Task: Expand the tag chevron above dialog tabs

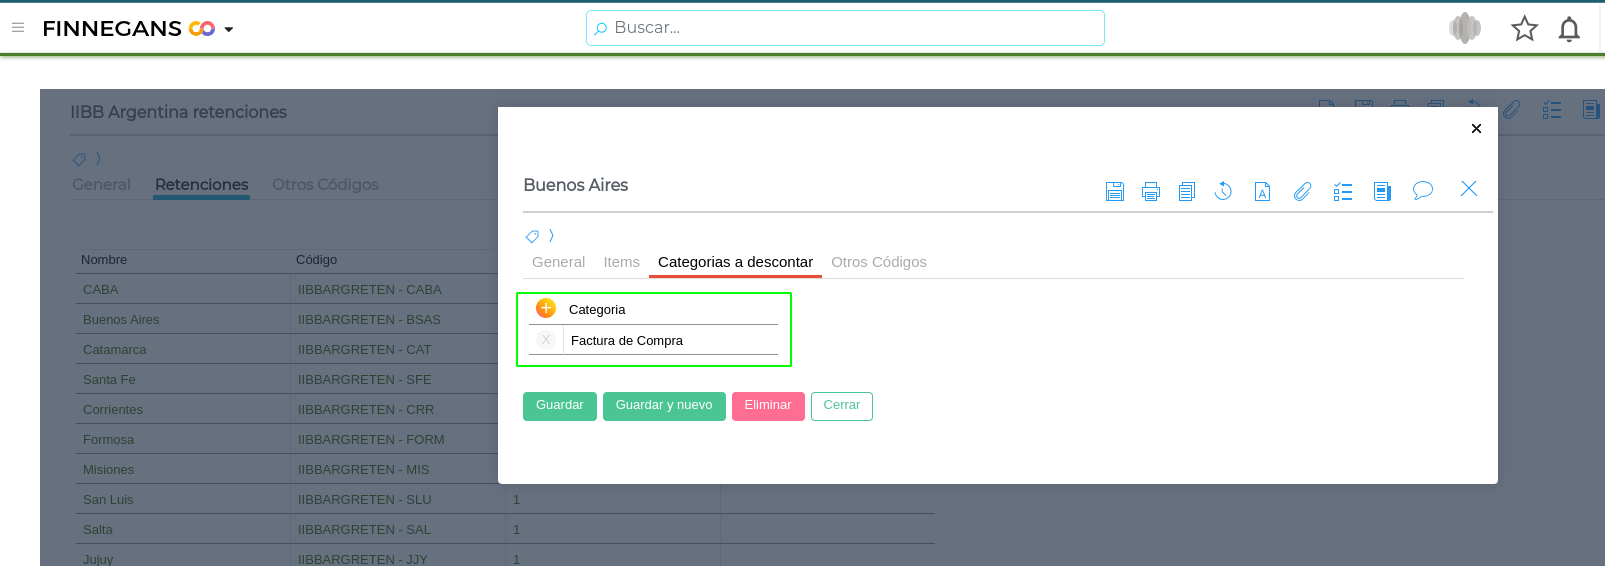Action: point(551,236)
